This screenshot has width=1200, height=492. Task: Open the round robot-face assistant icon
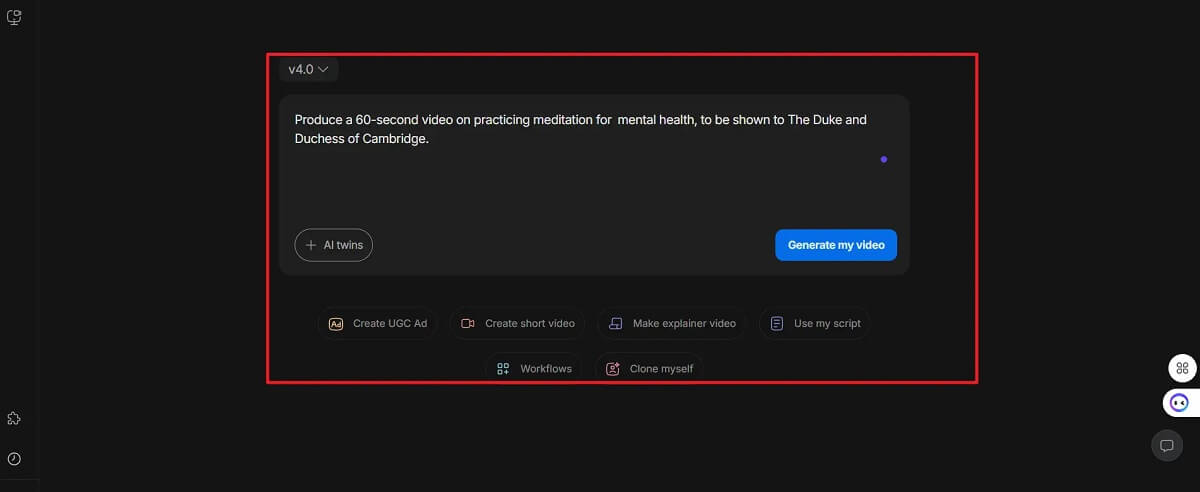click(x=1180, y=402)
